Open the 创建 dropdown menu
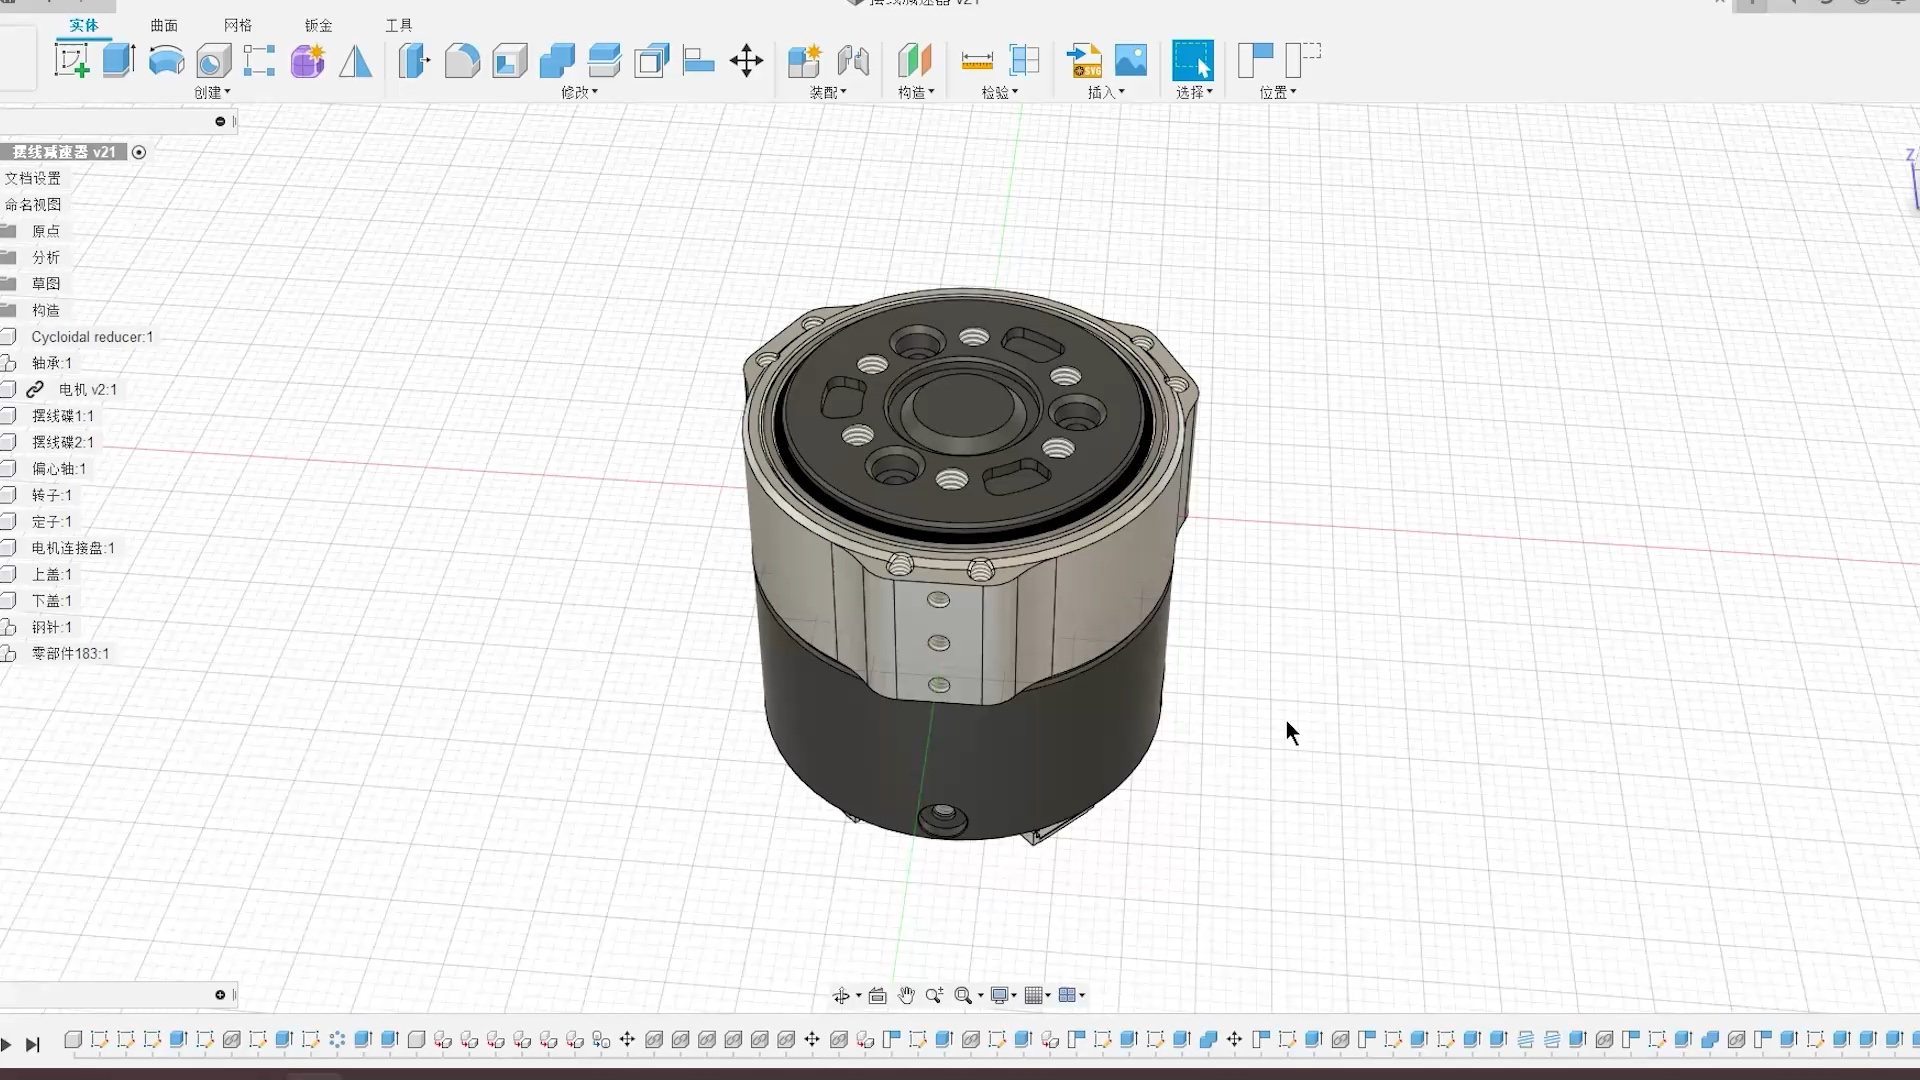This screenshot has height=1080, width=1920. pos(212,92)
